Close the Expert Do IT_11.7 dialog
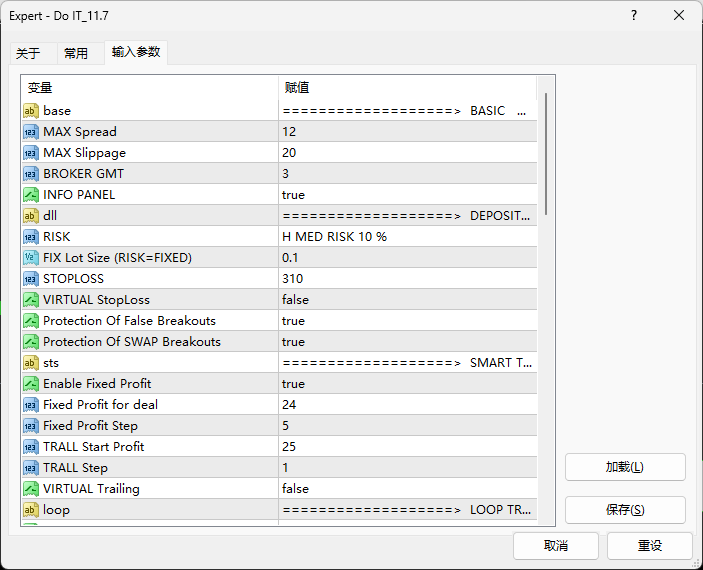Image resolution: width=703 pixels, height=570 pixels. pyautogui.click(x=679, y=16)
